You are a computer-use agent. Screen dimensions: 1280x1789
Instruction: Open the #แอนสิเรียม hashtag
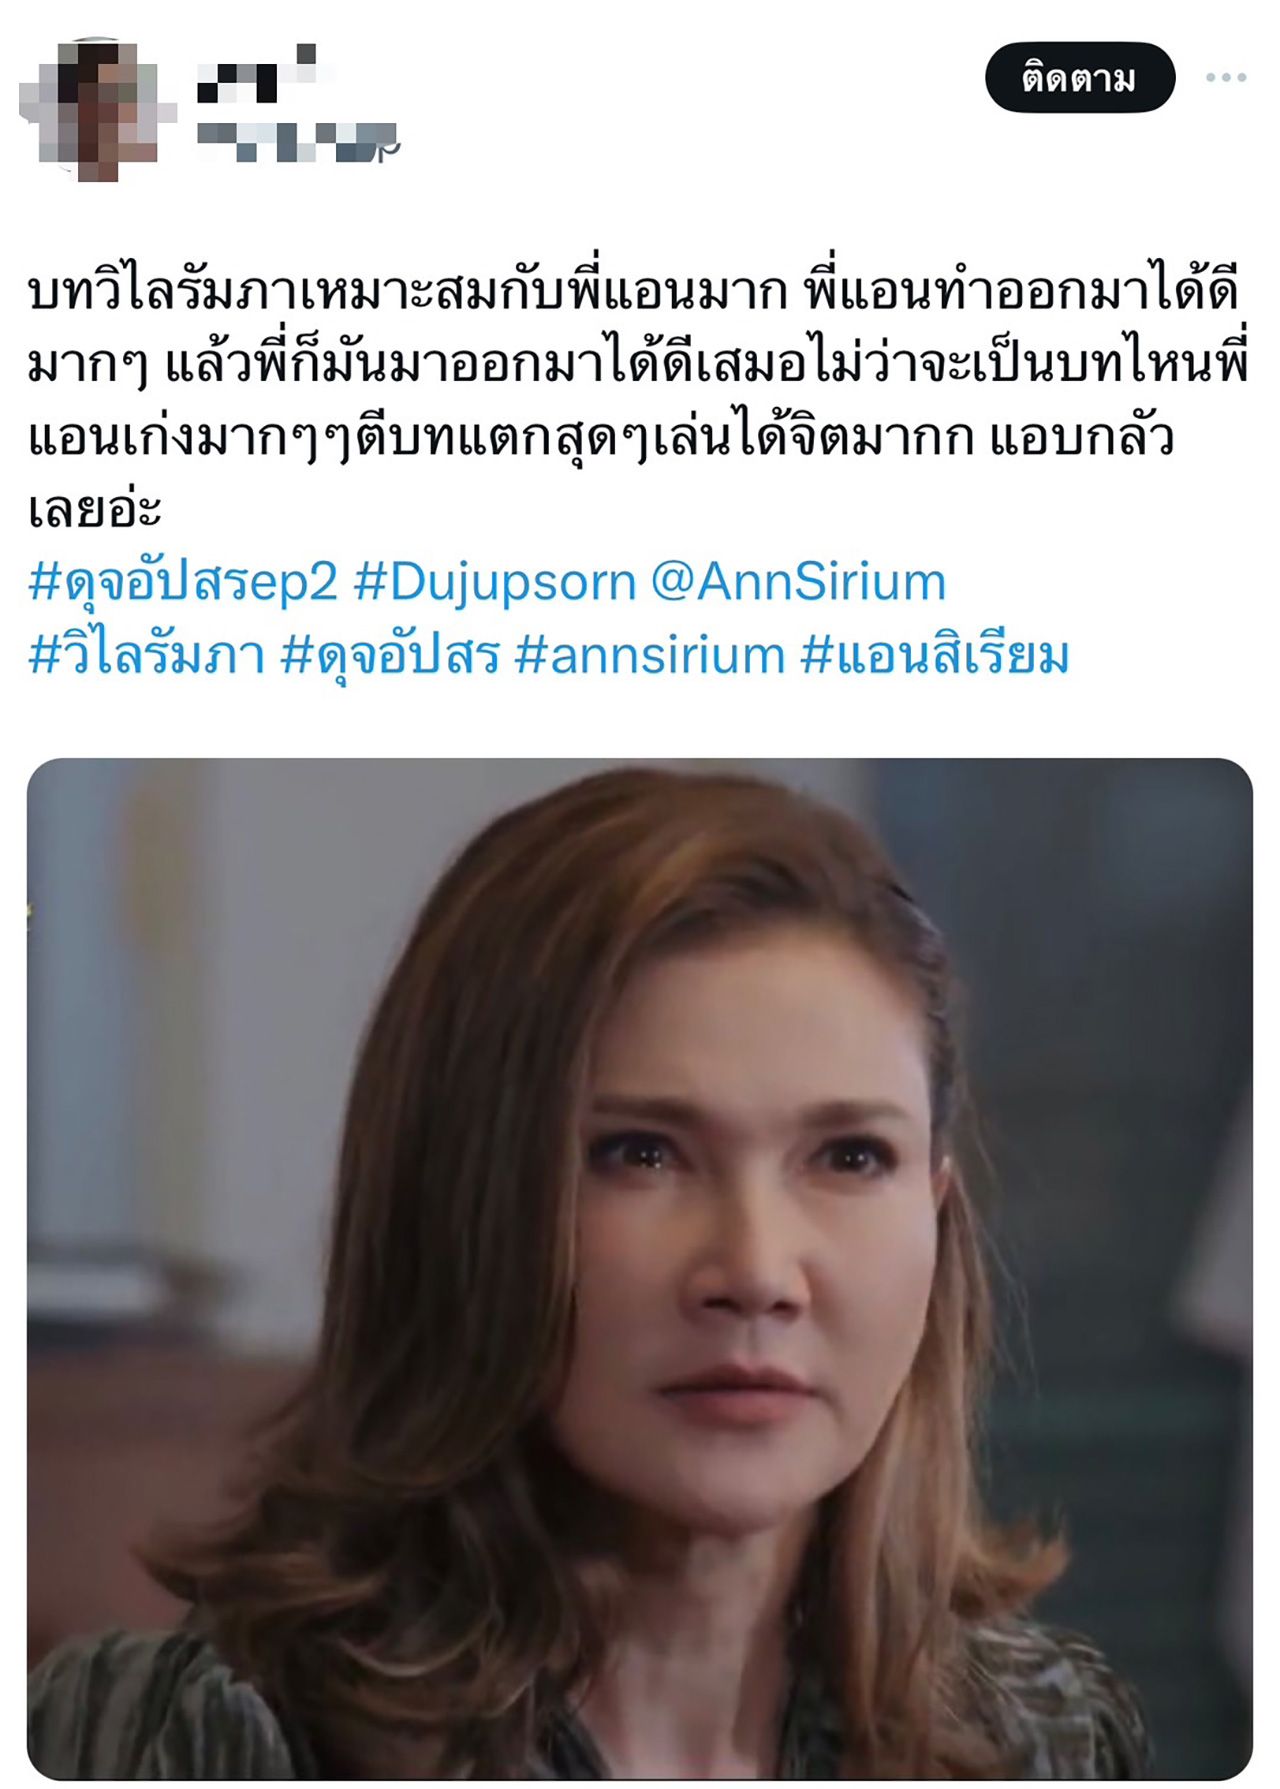tap(934, 656)
